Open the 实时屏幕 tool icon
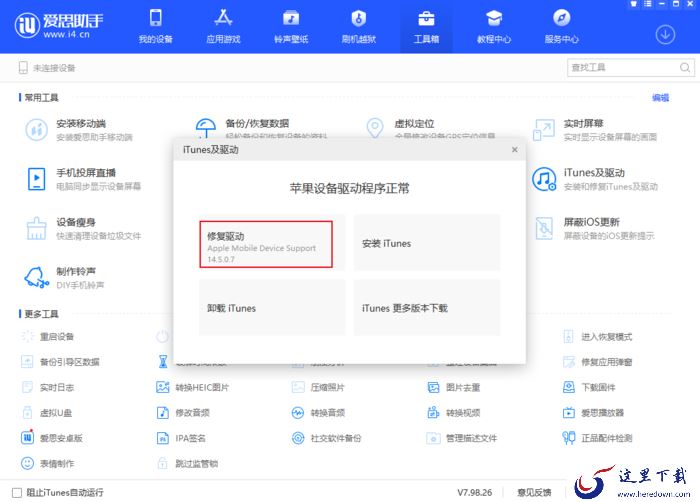 pos(544,130)
